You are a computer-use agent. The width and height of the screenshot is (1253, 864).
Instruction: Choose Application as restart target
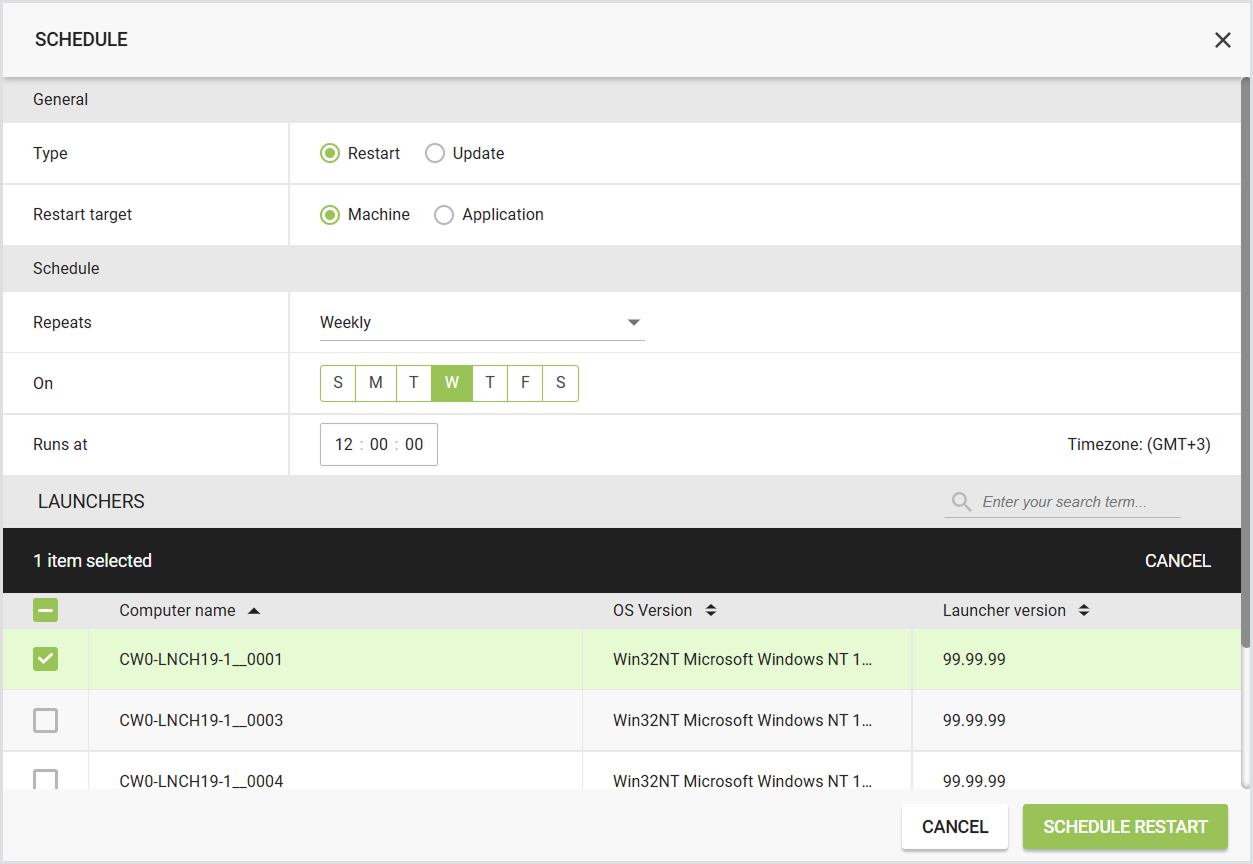(x=444, y=214)
